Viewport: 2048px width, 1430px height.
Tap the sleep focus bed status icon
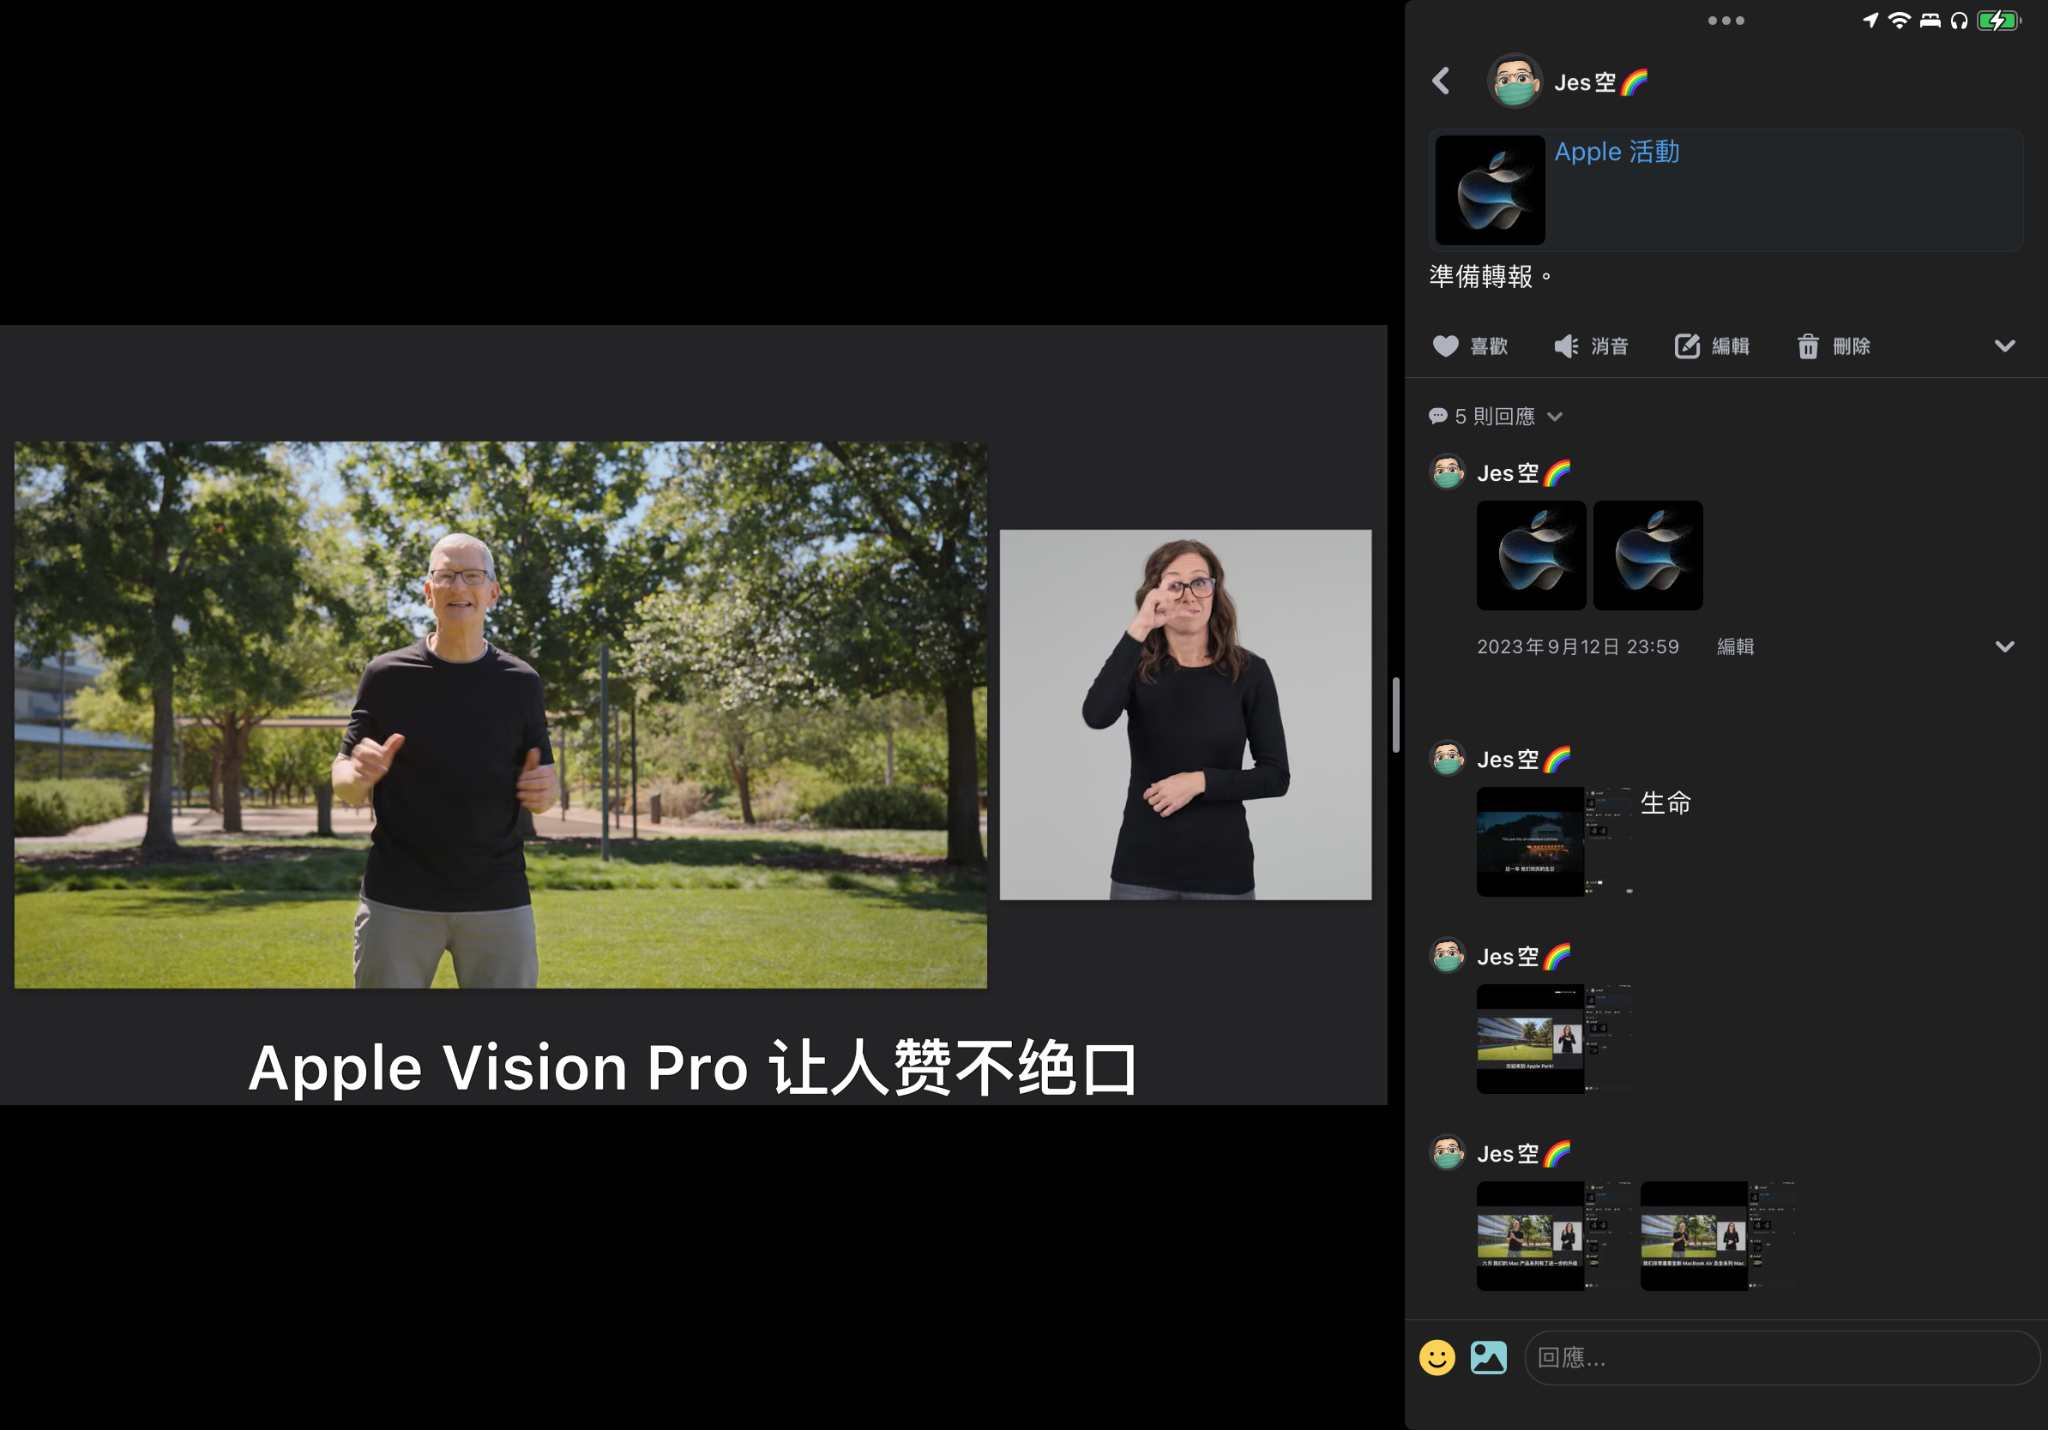click(x=1930, y=20)
